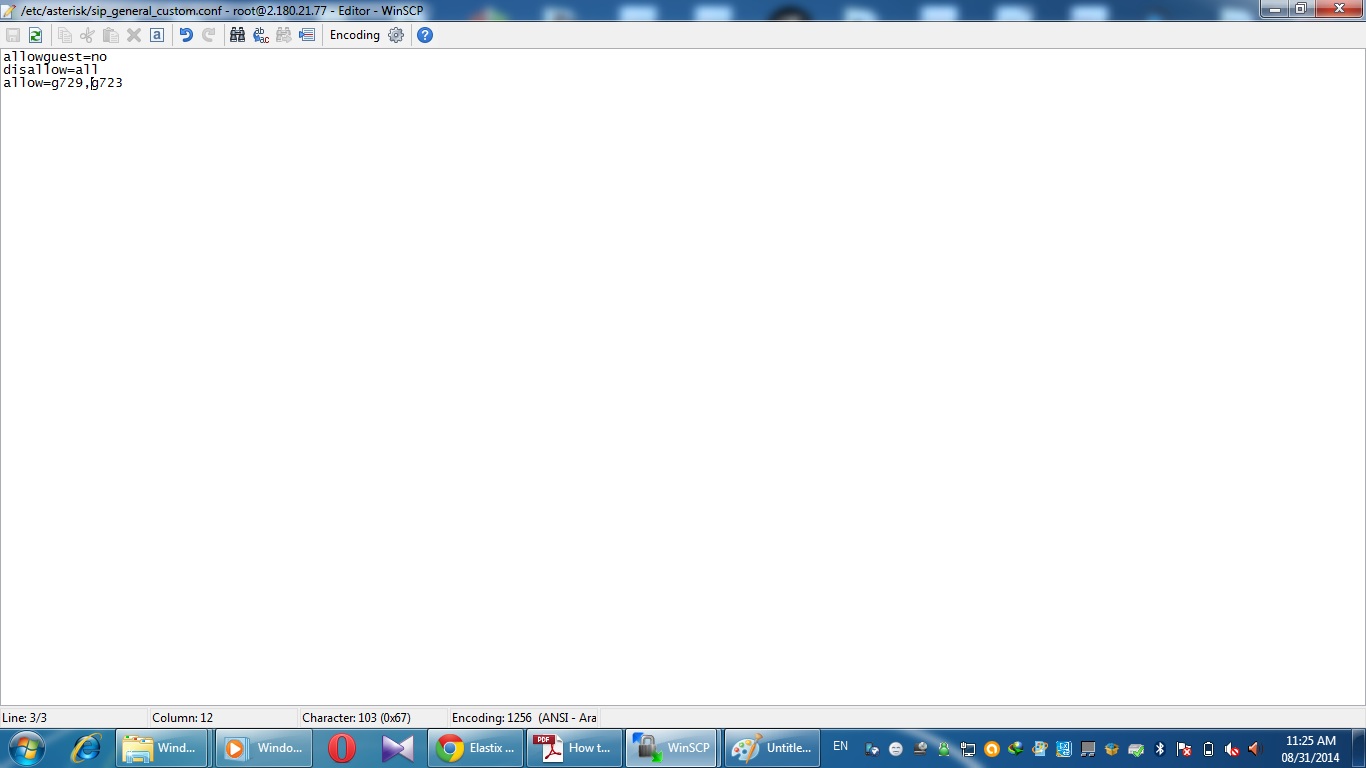Click in the disallow=all line
Screen dimensions: 1366x768
tap(50, 70)
